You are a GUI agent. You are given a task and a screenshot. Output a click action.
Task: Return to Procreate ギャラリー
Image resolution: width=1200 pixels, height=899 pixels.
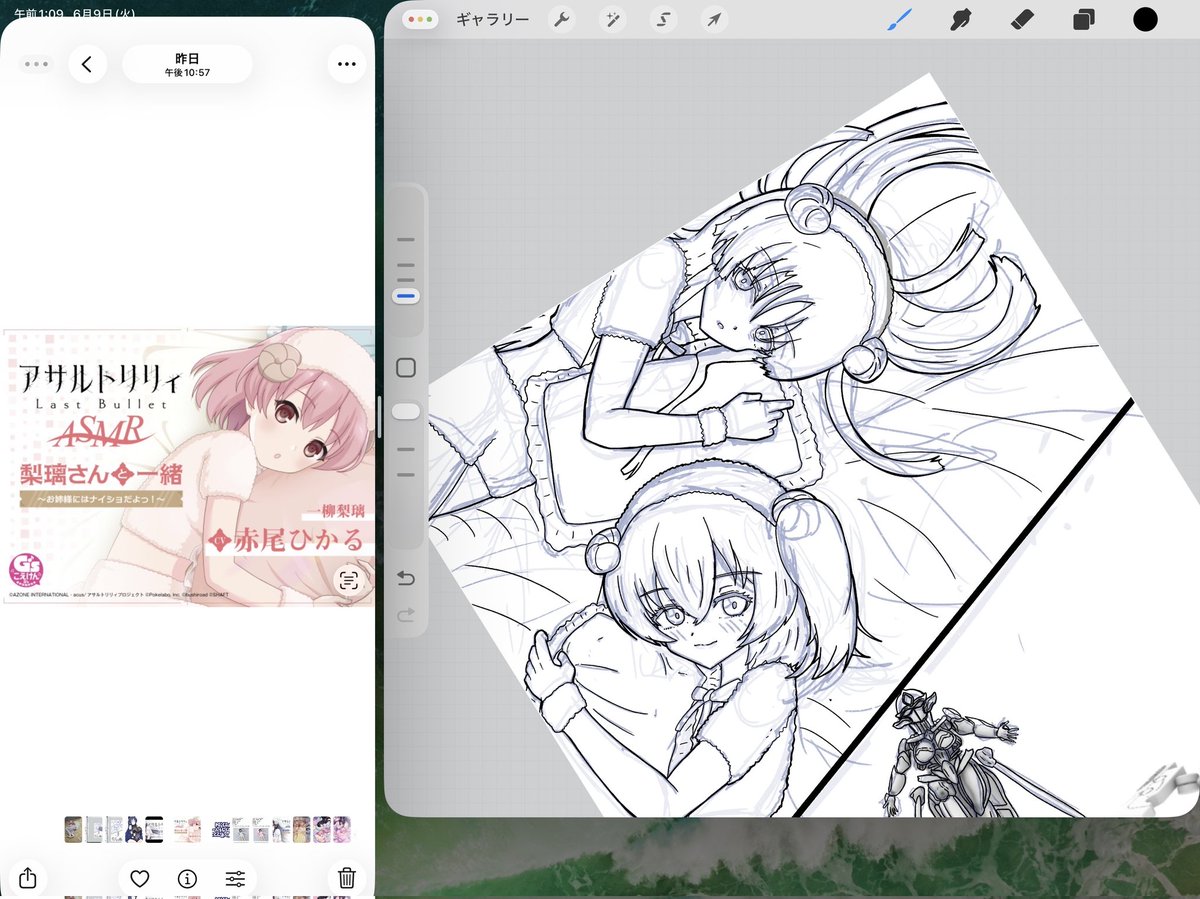492,20
